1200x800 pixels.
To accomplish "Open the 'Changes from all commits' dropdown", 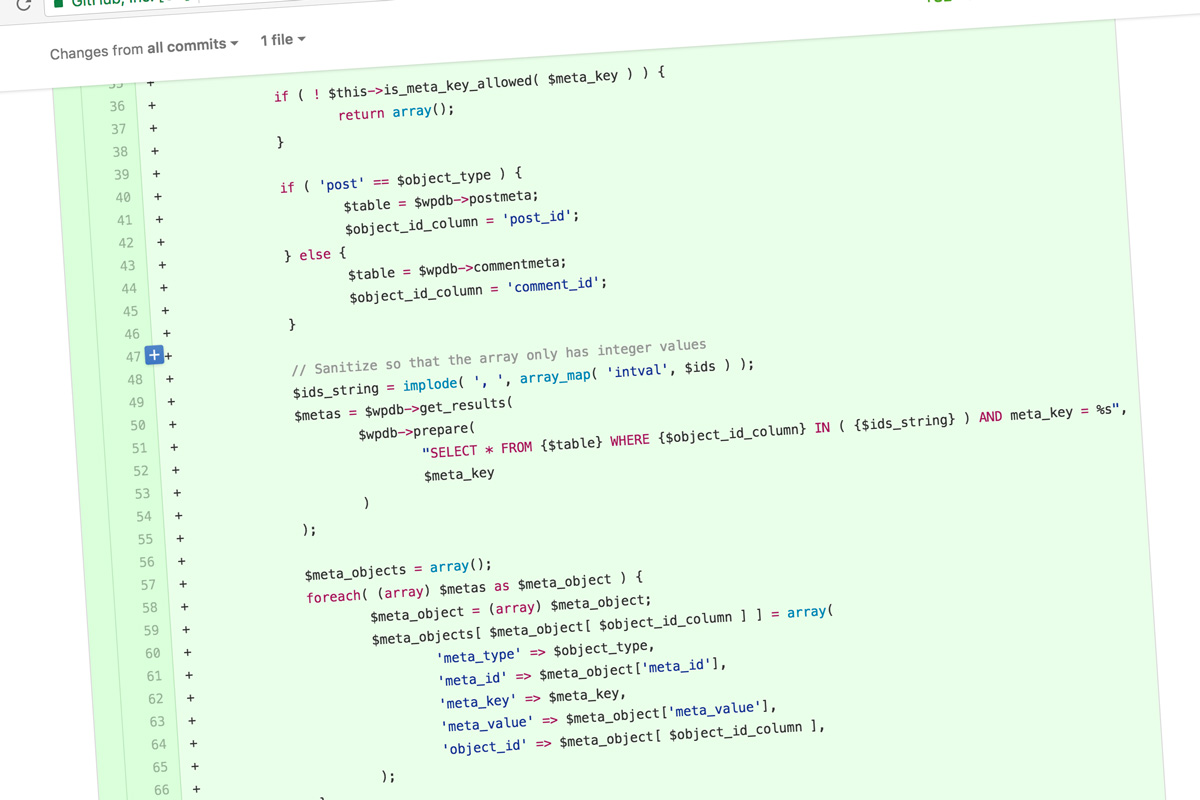I will (x=144, y=48).
